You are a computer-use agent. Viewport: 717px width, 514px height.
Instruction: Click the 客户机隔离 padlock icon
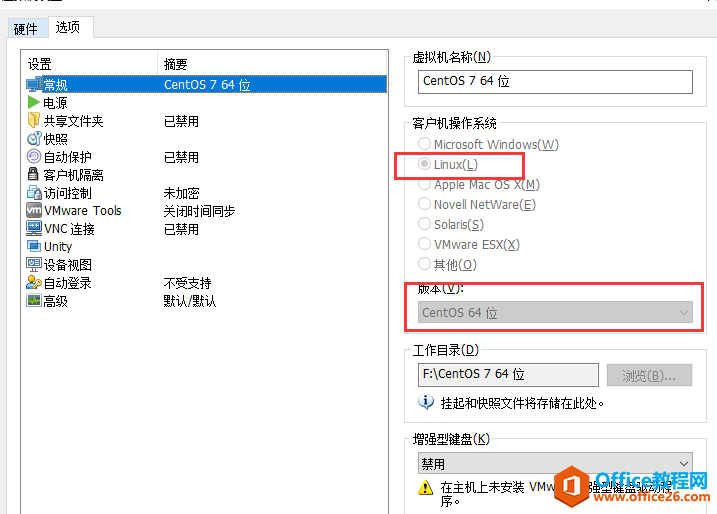[x=33, y=174]
